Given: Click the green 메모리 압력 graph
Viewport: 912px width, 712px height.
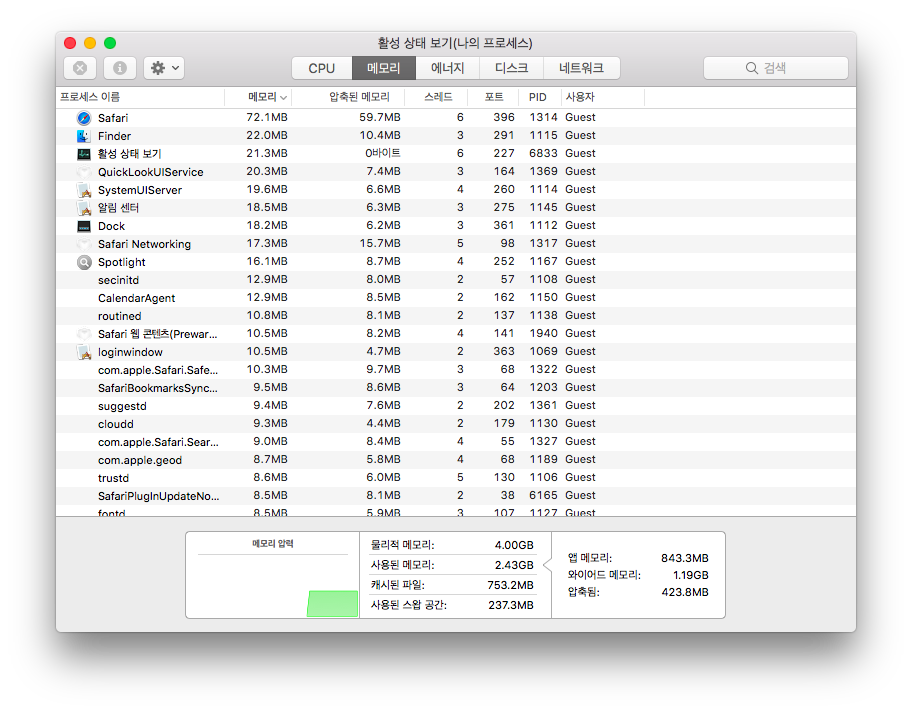Looking at the screenshot, I should [x=333, y=603].
